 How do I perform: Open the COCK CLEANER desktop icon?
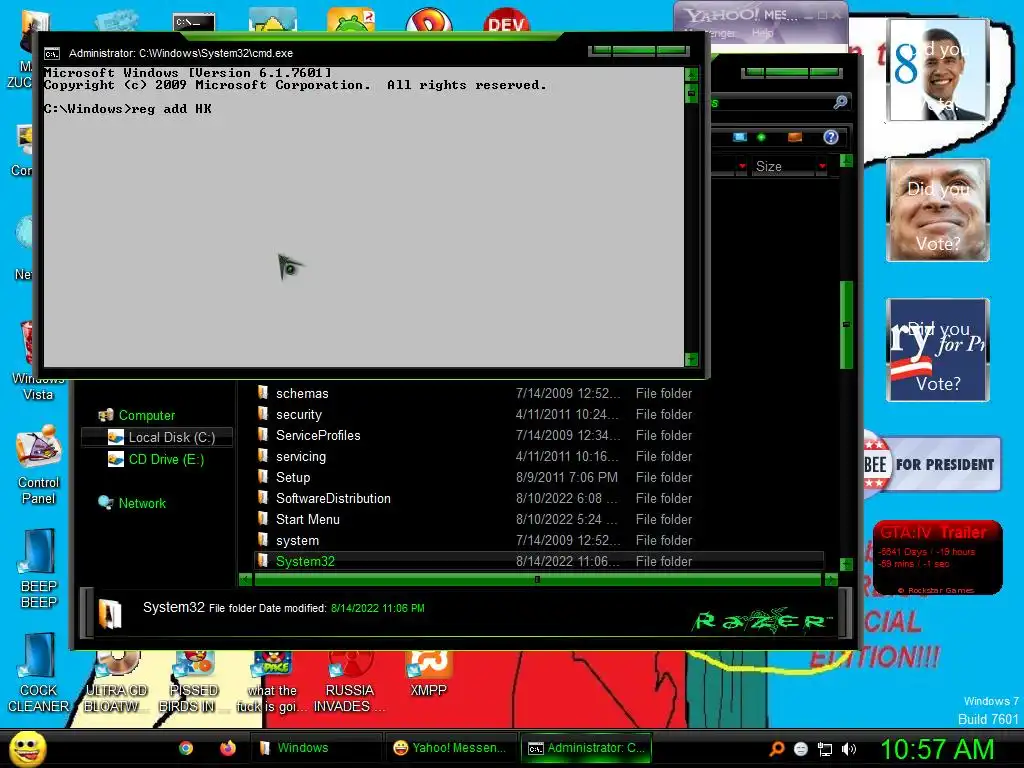[39, 673]
